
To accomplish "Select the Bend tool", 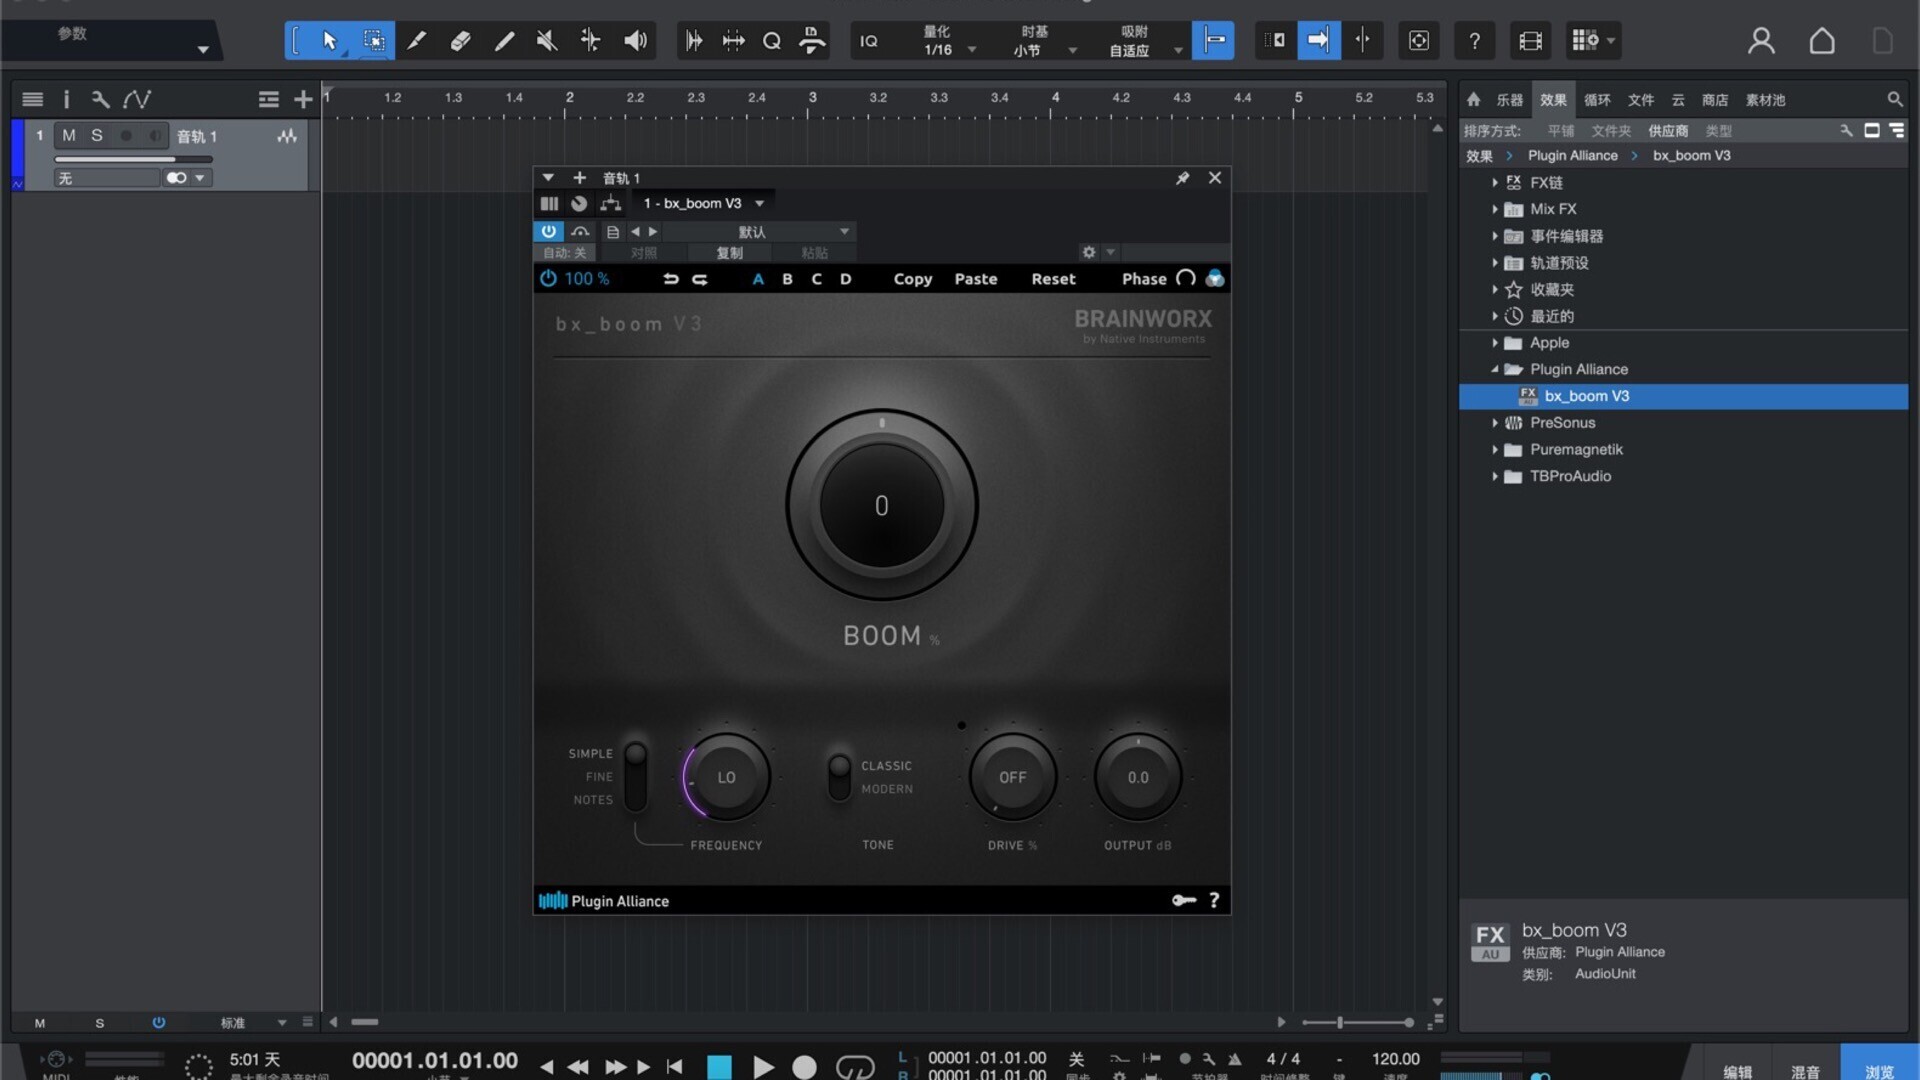I will pyautogui.click(x=591, y=41).
